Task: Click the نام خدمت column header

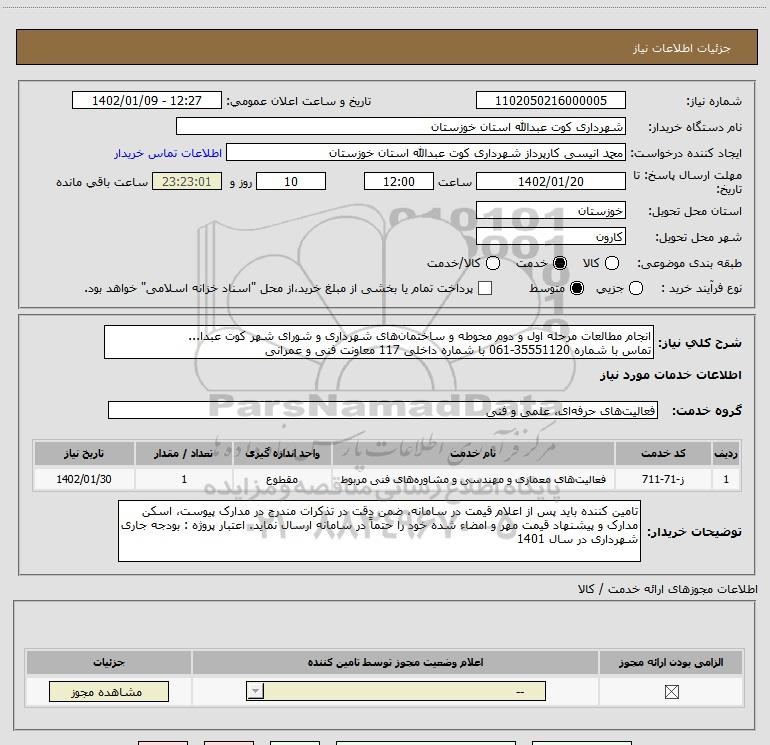Action: (x=473, y=453)
